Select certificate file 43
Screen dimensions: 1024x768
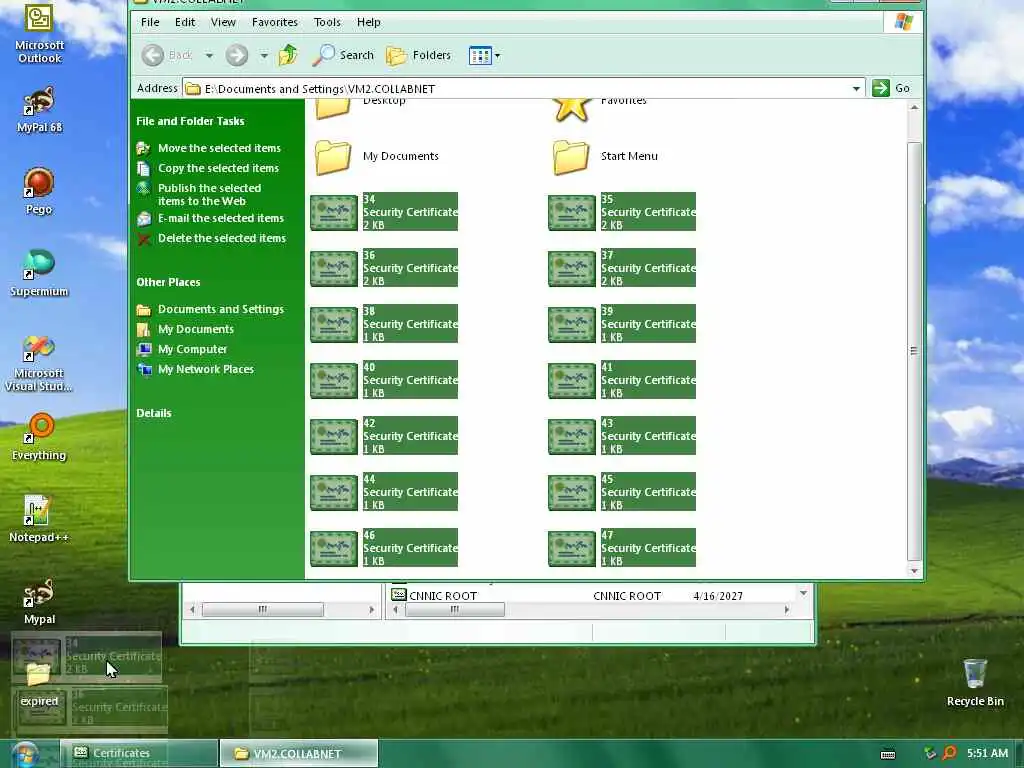tap(622, 436)
